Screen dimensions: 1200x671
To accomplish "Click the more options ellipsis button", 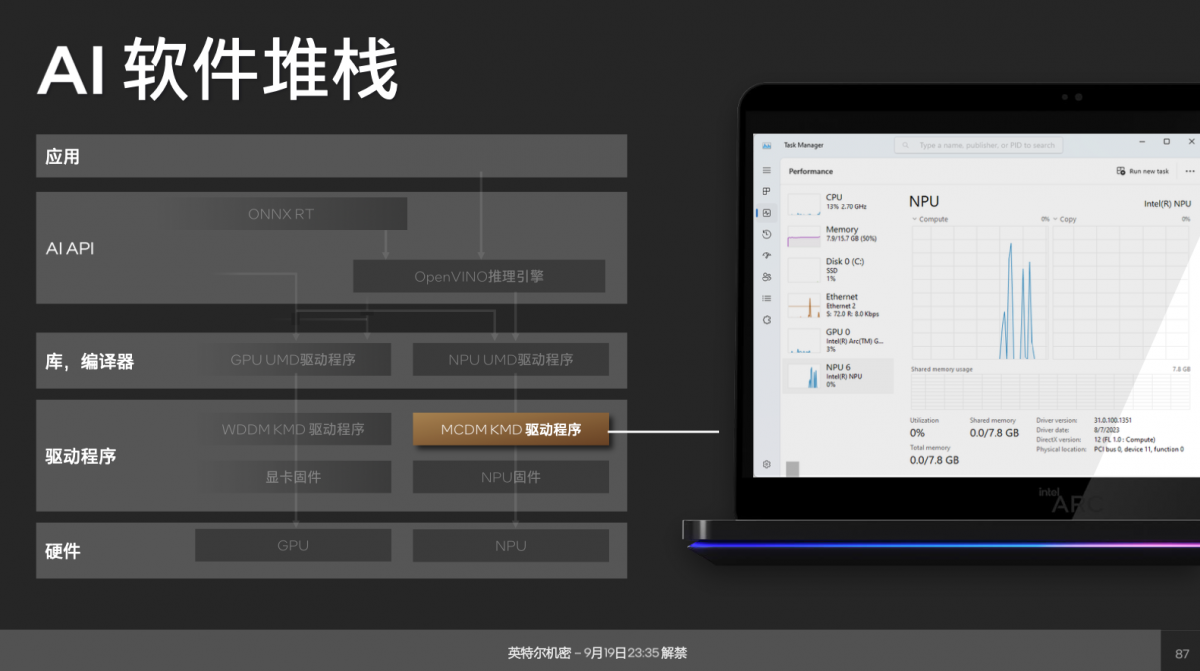I will pyautogui.click(x=1190, y=171).
